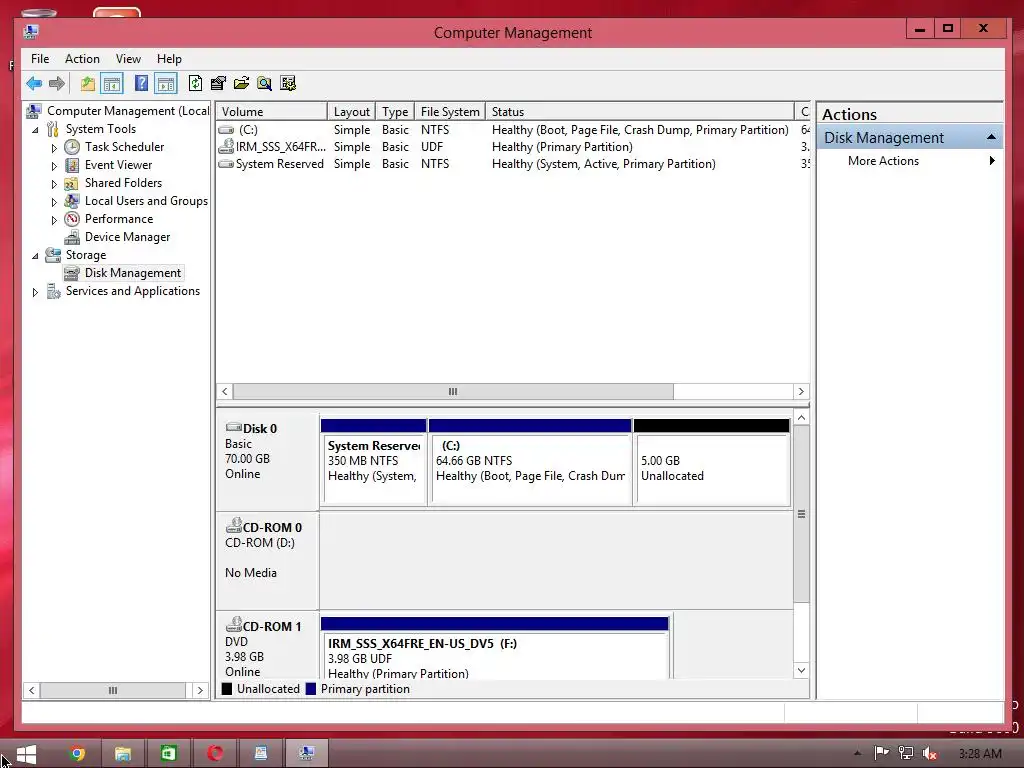Collapse the Disk Management actions section

pos(991,137)
